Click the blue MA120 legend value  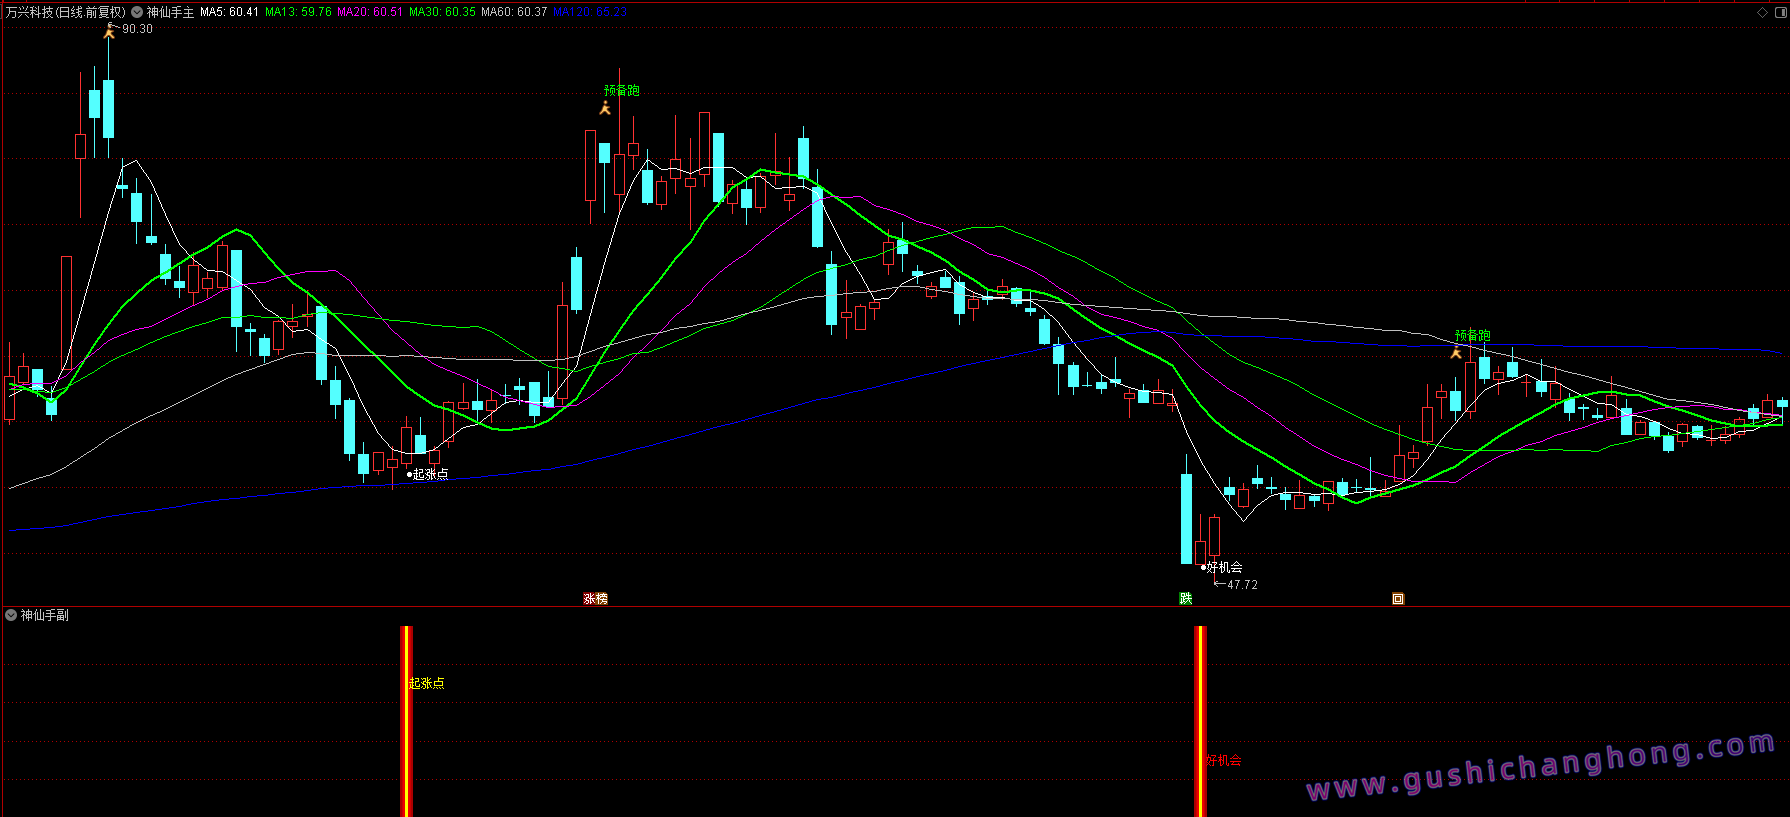click(589, 12)
